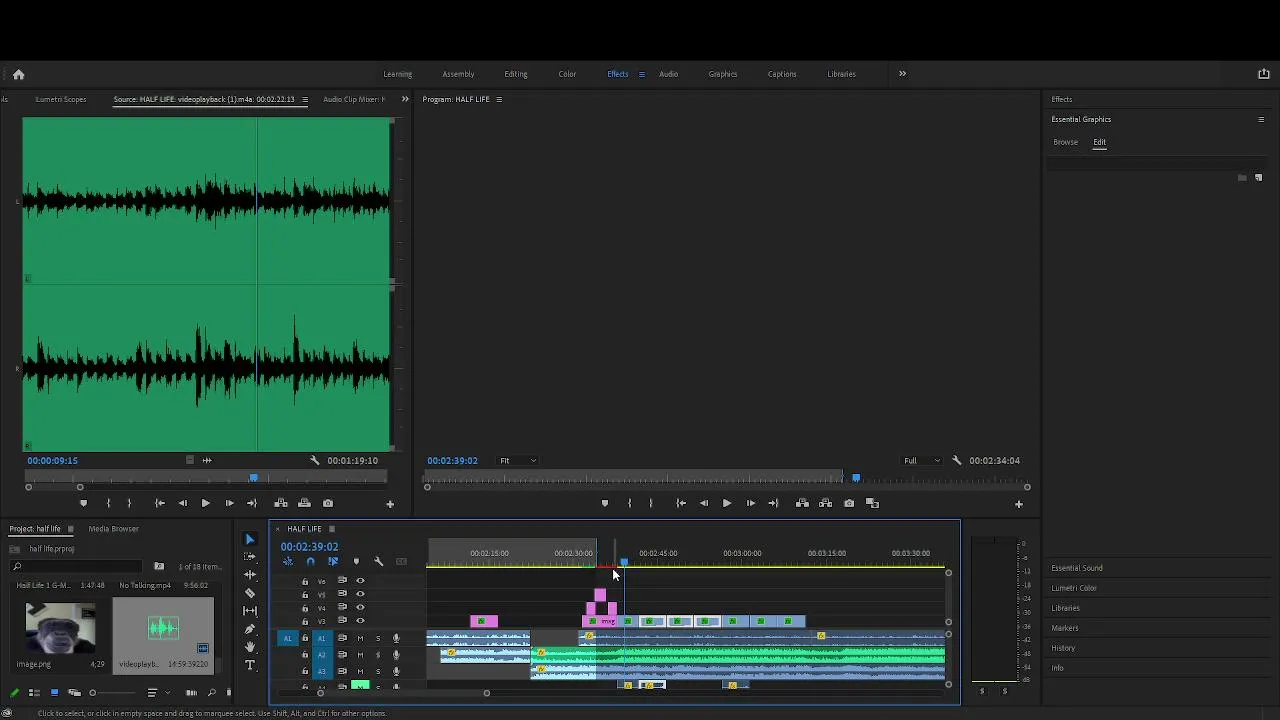Screen dimensions: 1280x720
Task: Open the Media Browser tab
Action: pyautogui.click(x=113, y=529)
